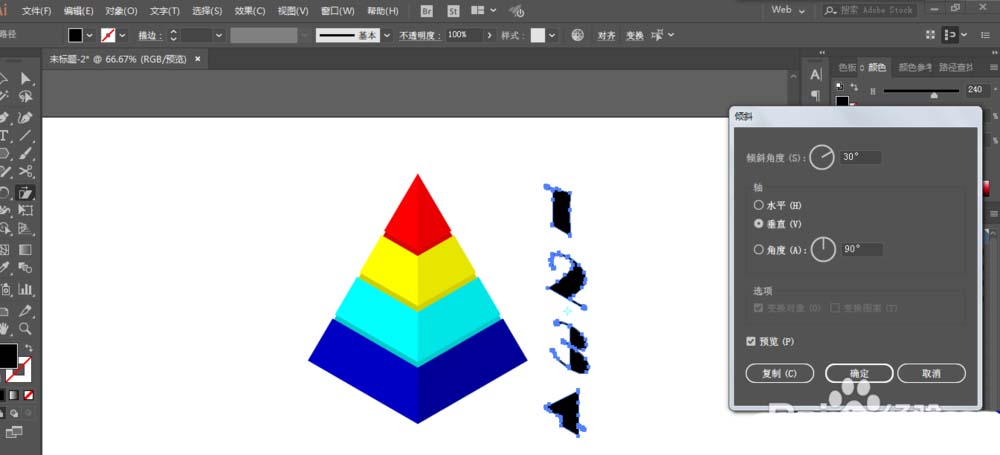Click the 对齐 align link
This screenshot has width=1000, height=455.
pyautogui.click(x=607, y=36)
